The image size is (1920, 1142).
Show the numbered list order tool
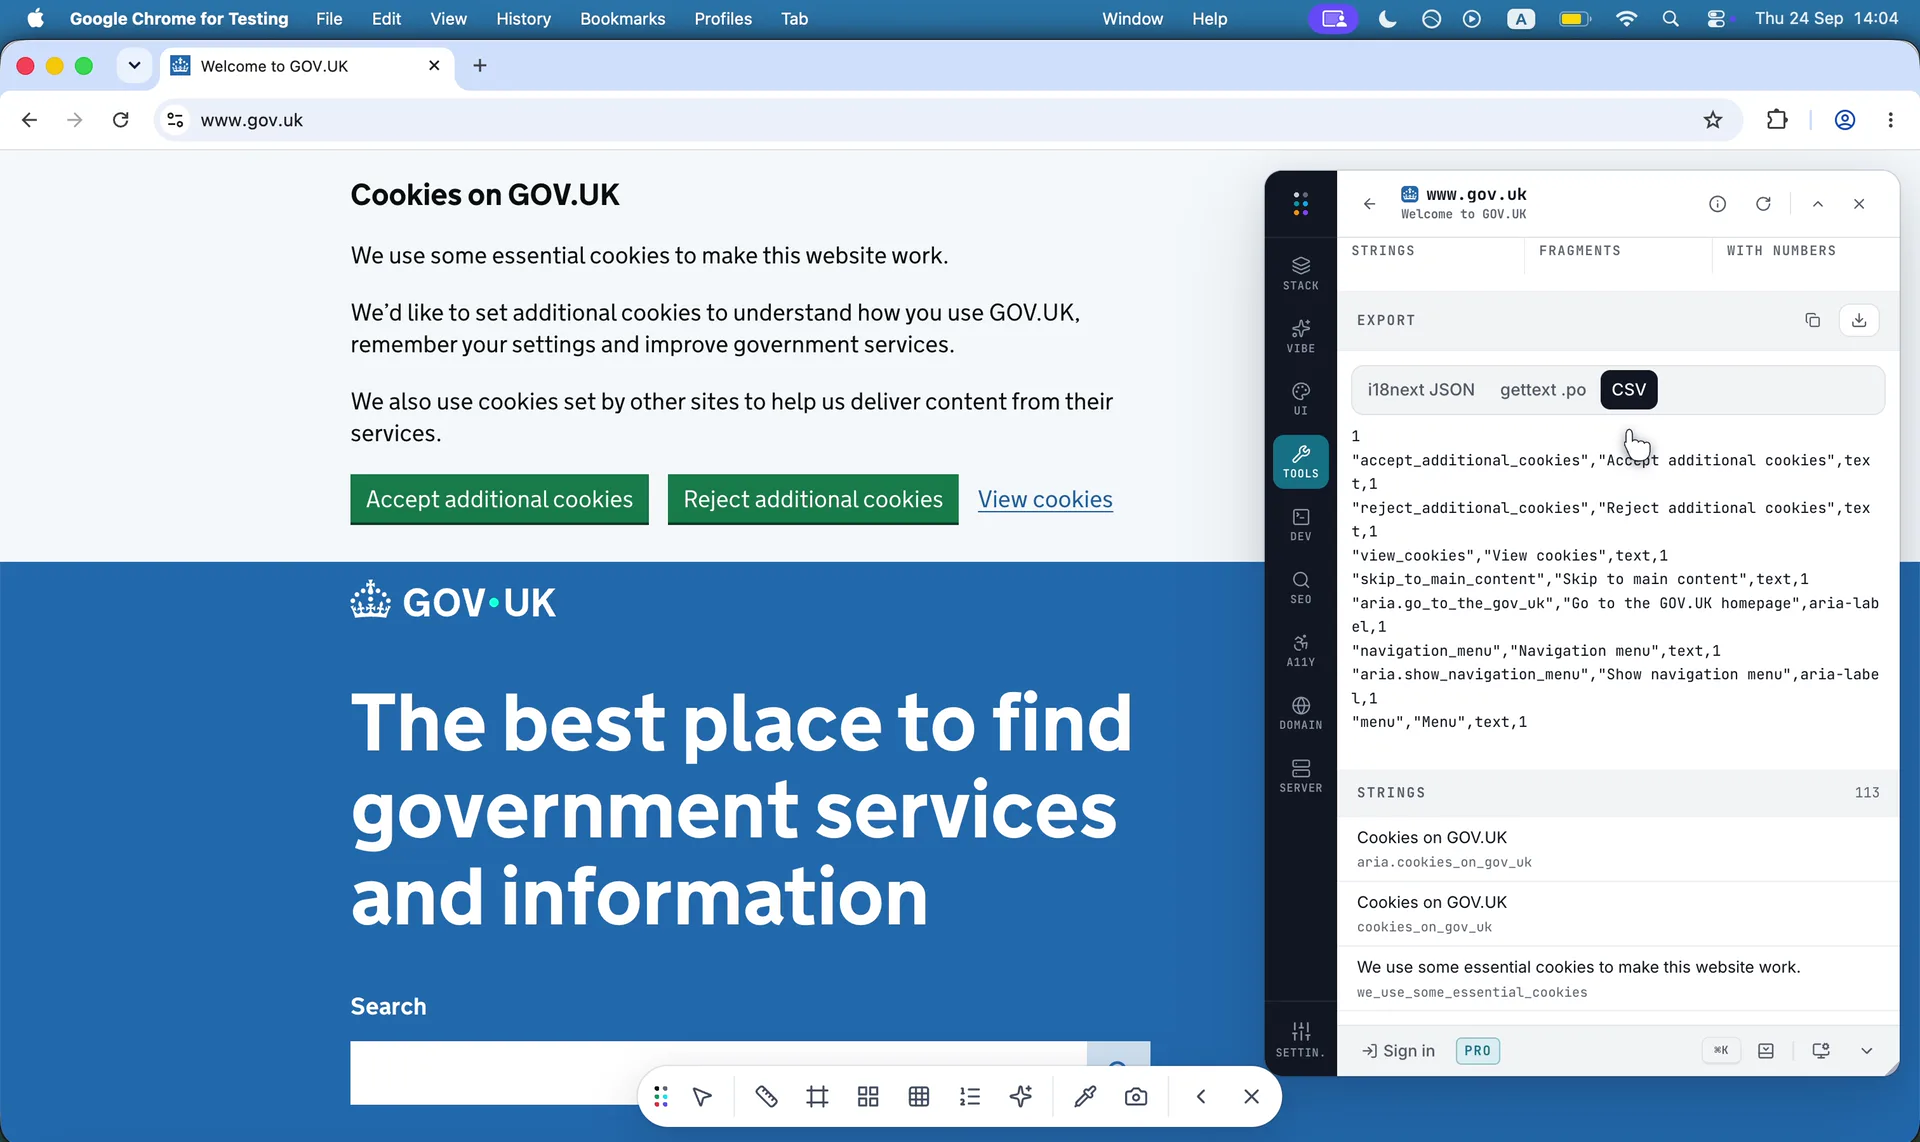pos(970,1097)
